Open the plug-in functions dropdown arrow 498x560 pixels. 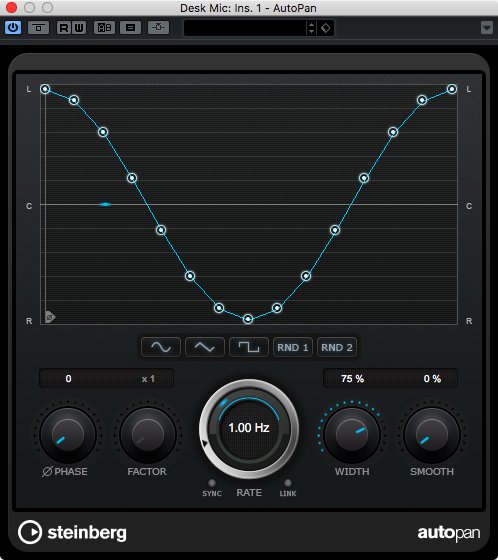[x=487, y=28]
